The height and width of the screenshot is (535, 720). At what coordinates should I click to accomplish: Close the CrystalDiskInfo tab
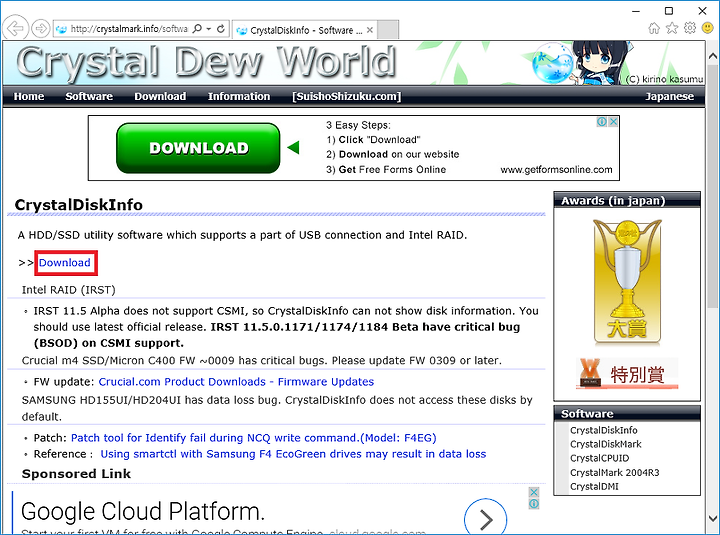coord(370,30)
